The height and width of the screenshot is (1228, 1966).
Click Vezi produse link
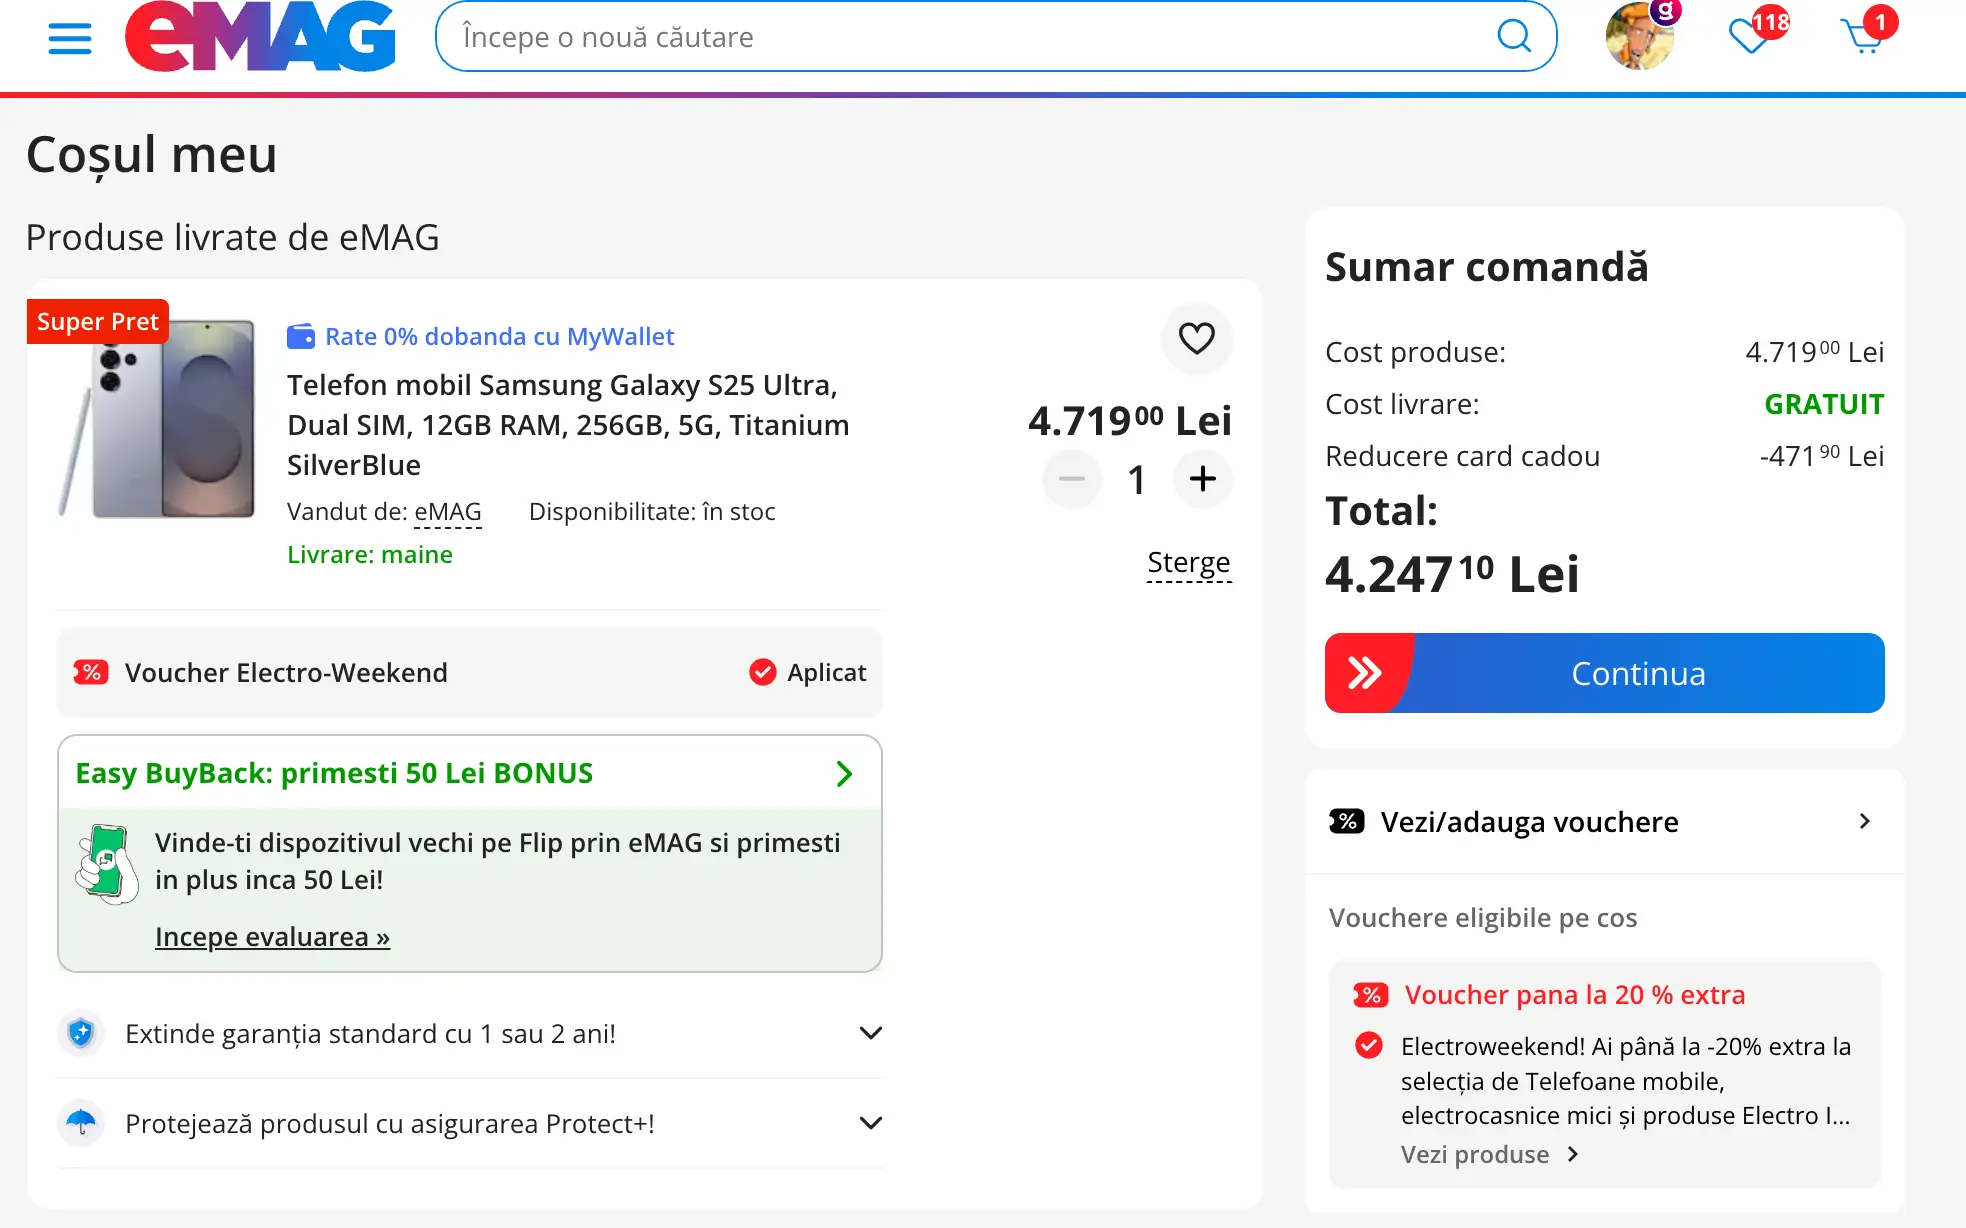click(1475, 1154)
